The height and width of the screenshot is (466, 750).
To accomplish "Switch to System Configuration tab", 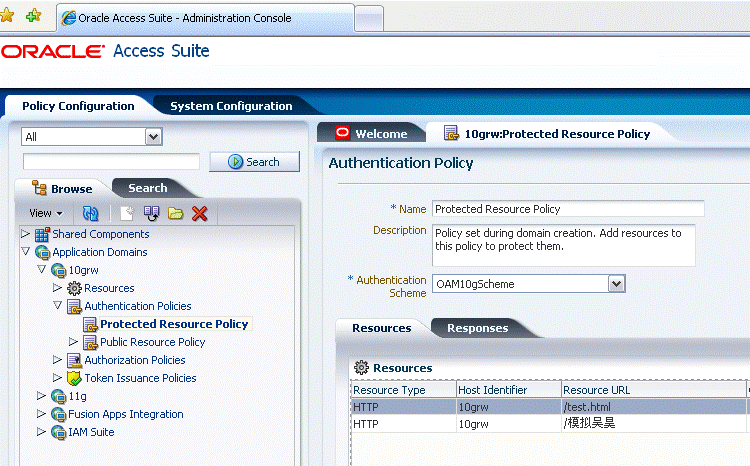I will point(231,106).
